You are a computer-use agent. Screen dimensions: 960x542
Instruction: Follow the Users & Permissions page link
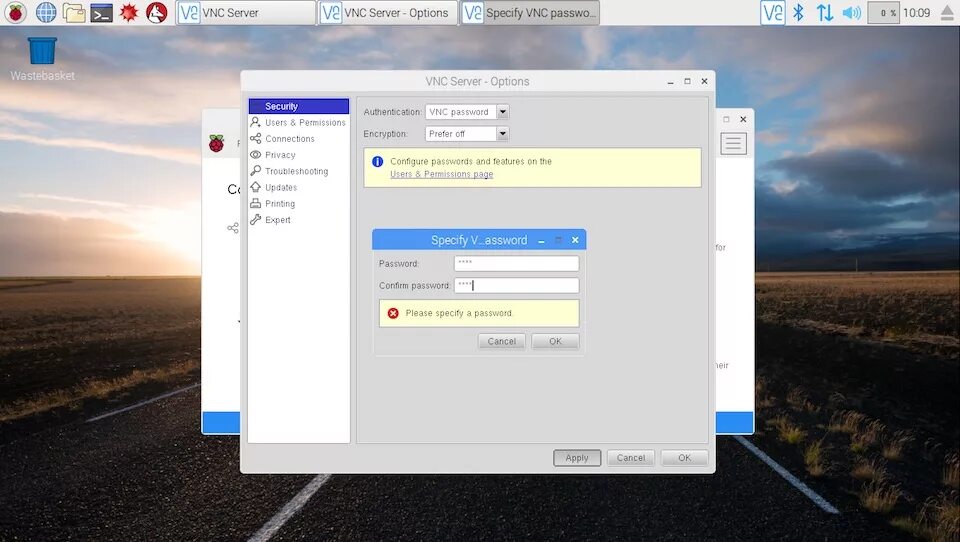coord(441,175)
